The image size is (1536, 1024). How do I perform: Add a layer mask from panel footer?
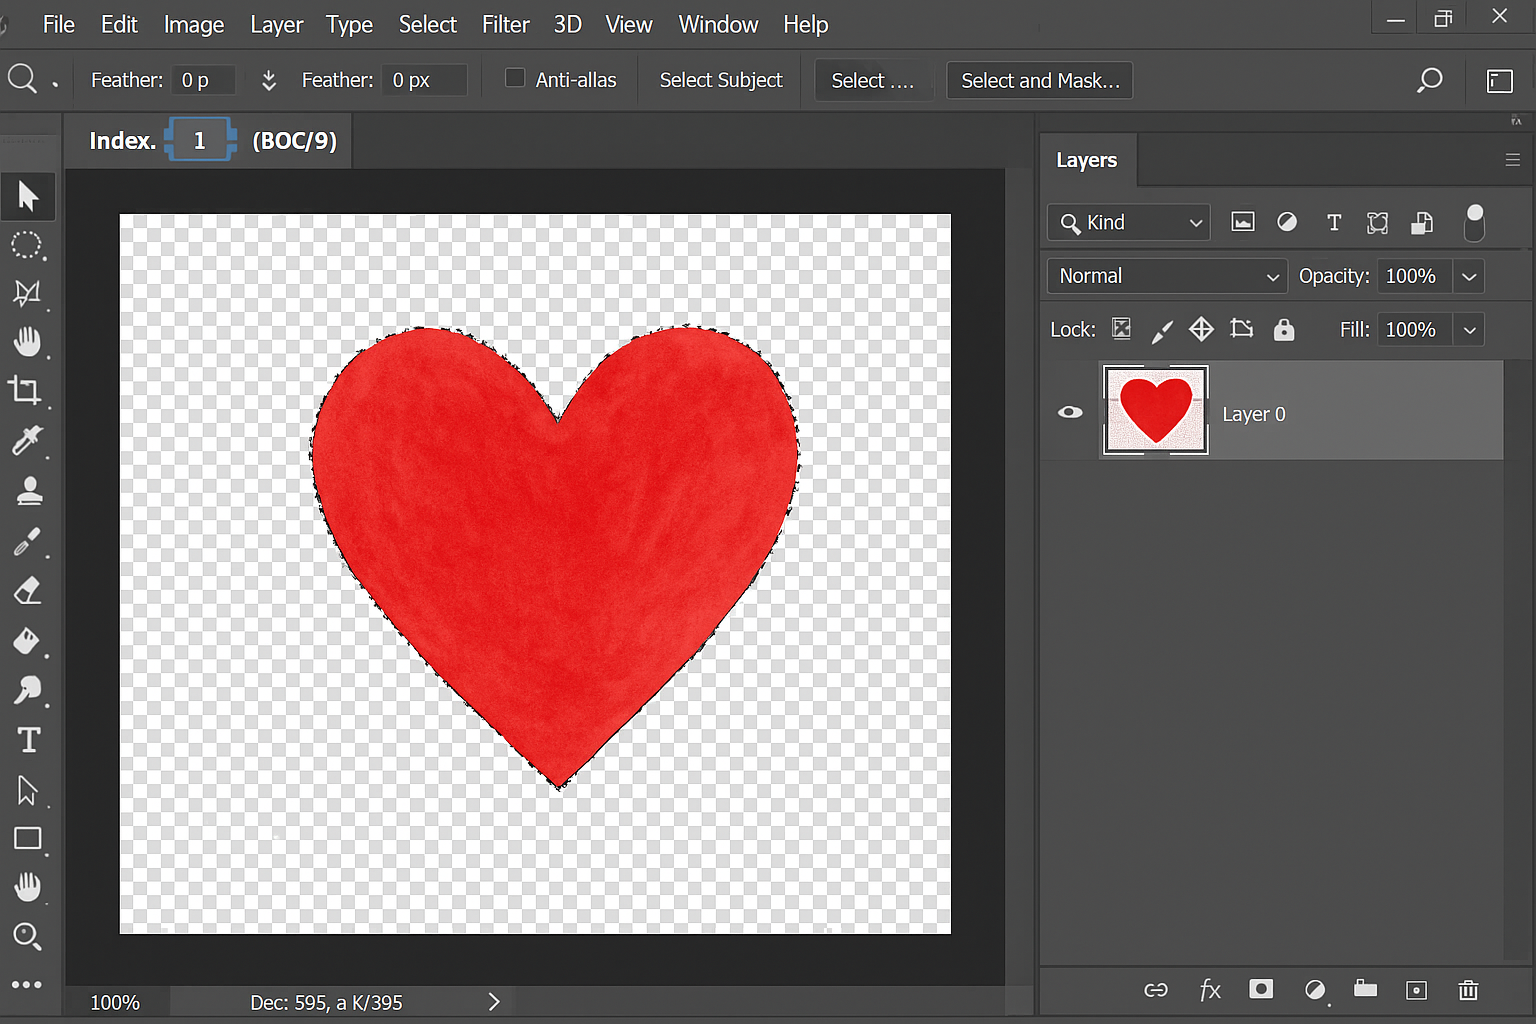pyautogui.click(x=1261, y=989)
